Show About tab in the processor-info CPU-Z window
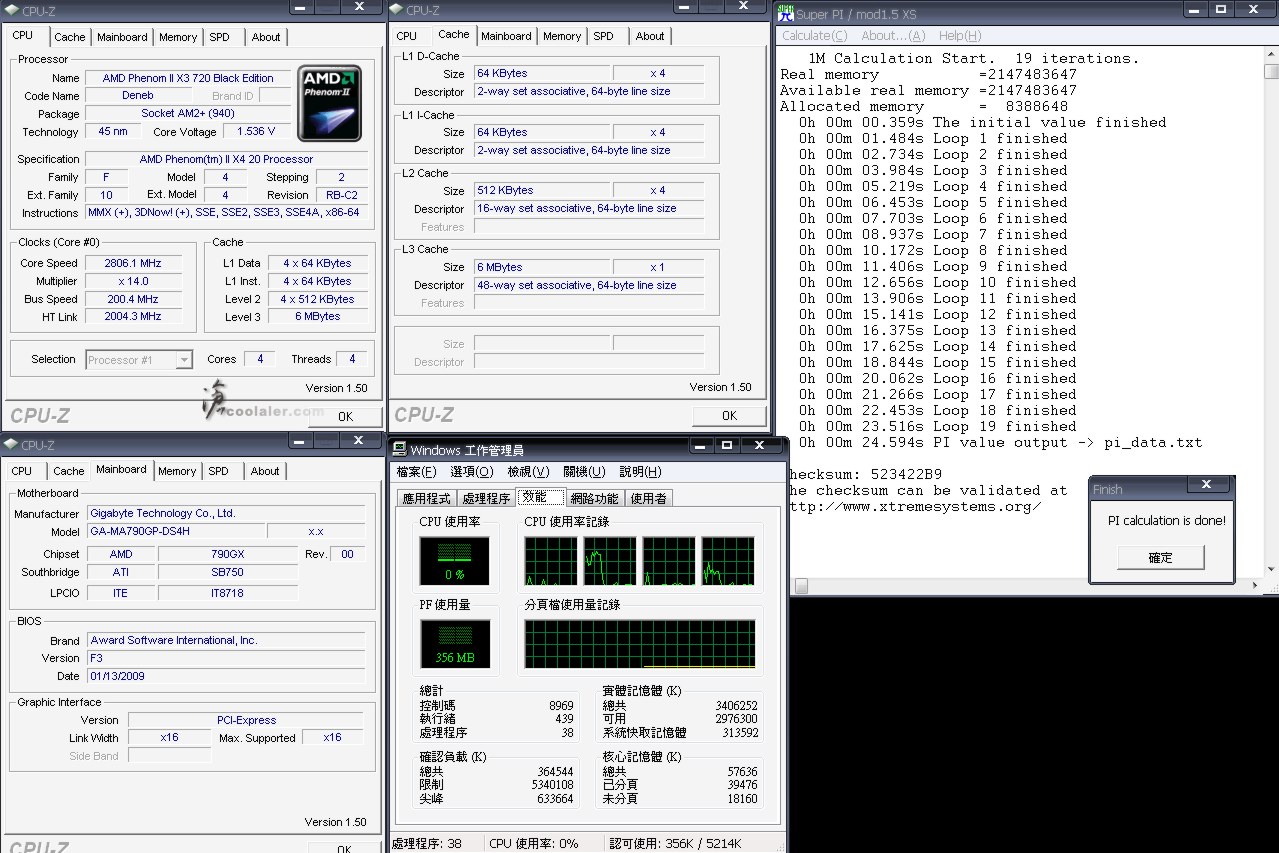The height and width of the screenshot is (853, 1279). tap(266, 37)
